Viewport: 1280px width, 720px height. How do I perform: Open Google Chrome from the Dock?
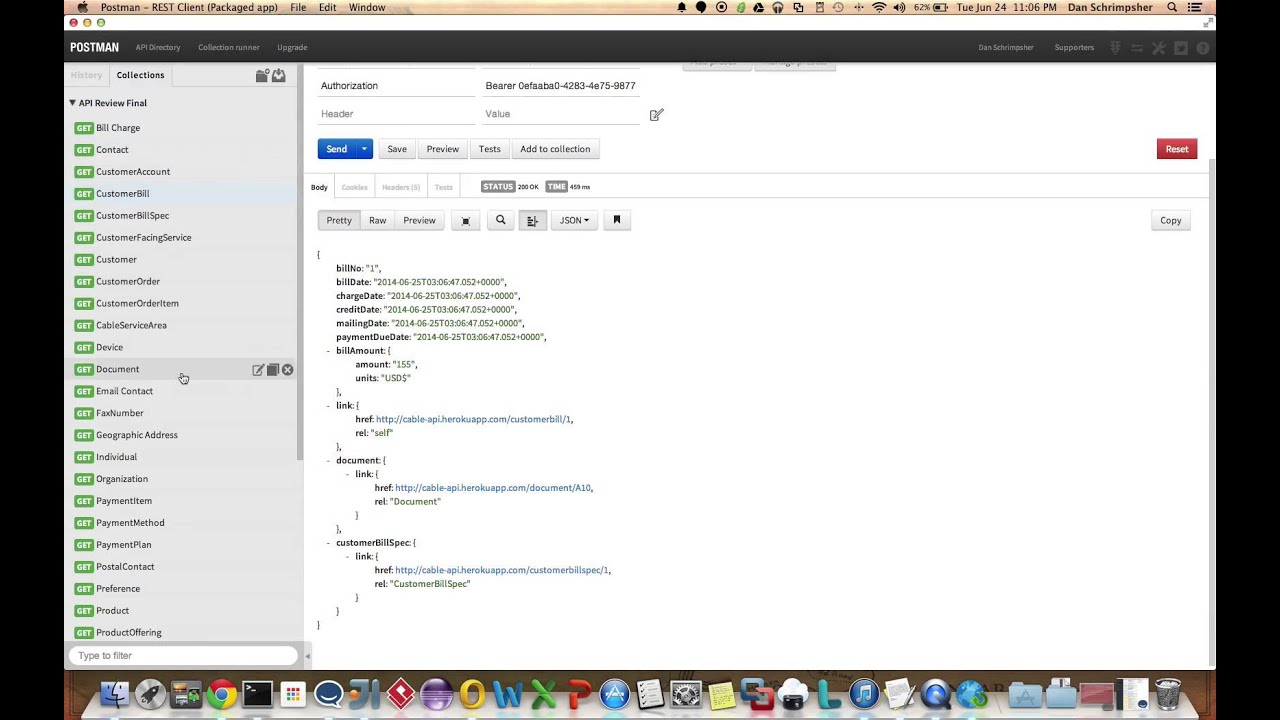click(x=222, y=694)
